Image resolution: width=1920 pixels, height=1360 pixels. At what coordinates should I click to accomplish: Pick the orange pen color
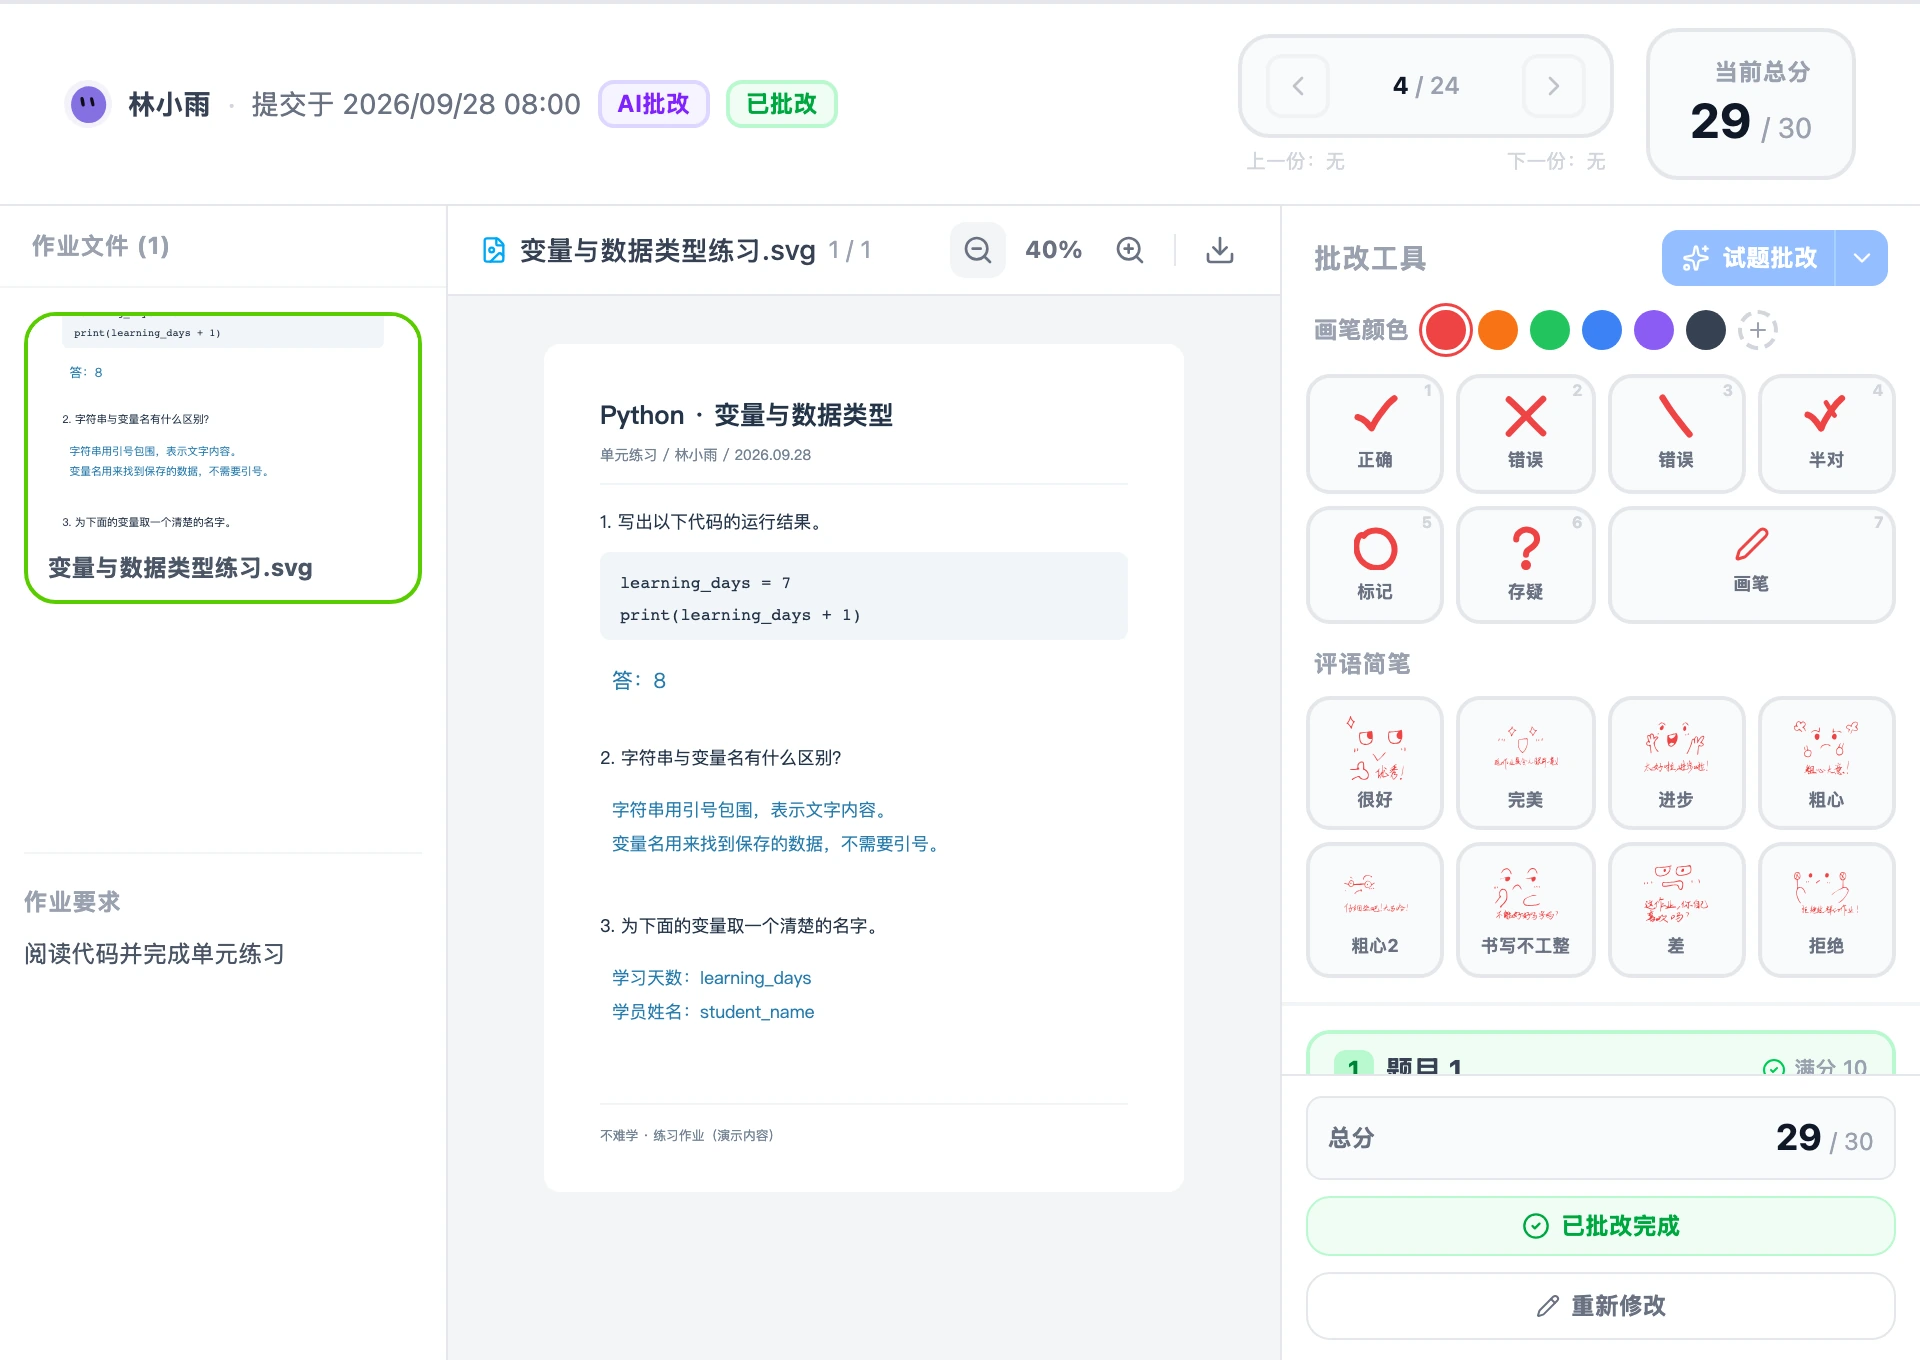tap(1498, 330)
